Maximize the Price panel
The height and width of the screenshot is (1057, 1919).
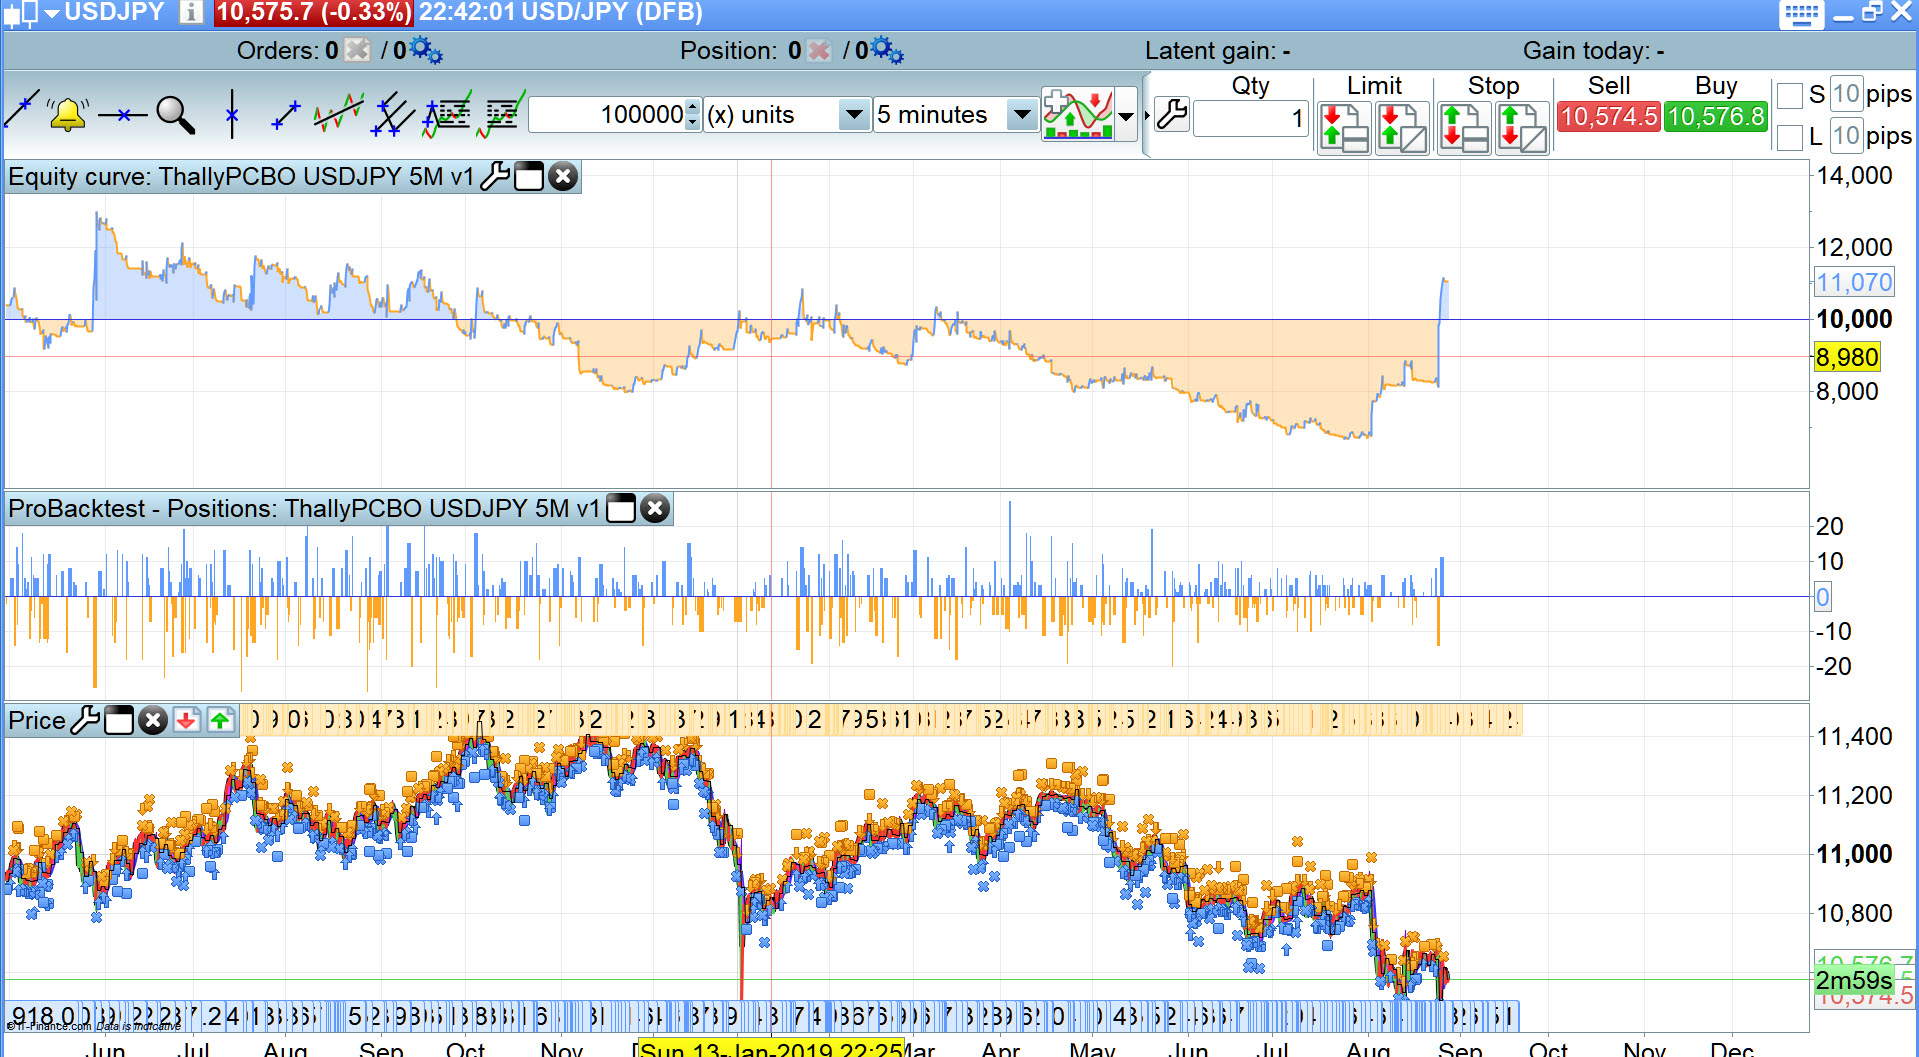[119, 720]
